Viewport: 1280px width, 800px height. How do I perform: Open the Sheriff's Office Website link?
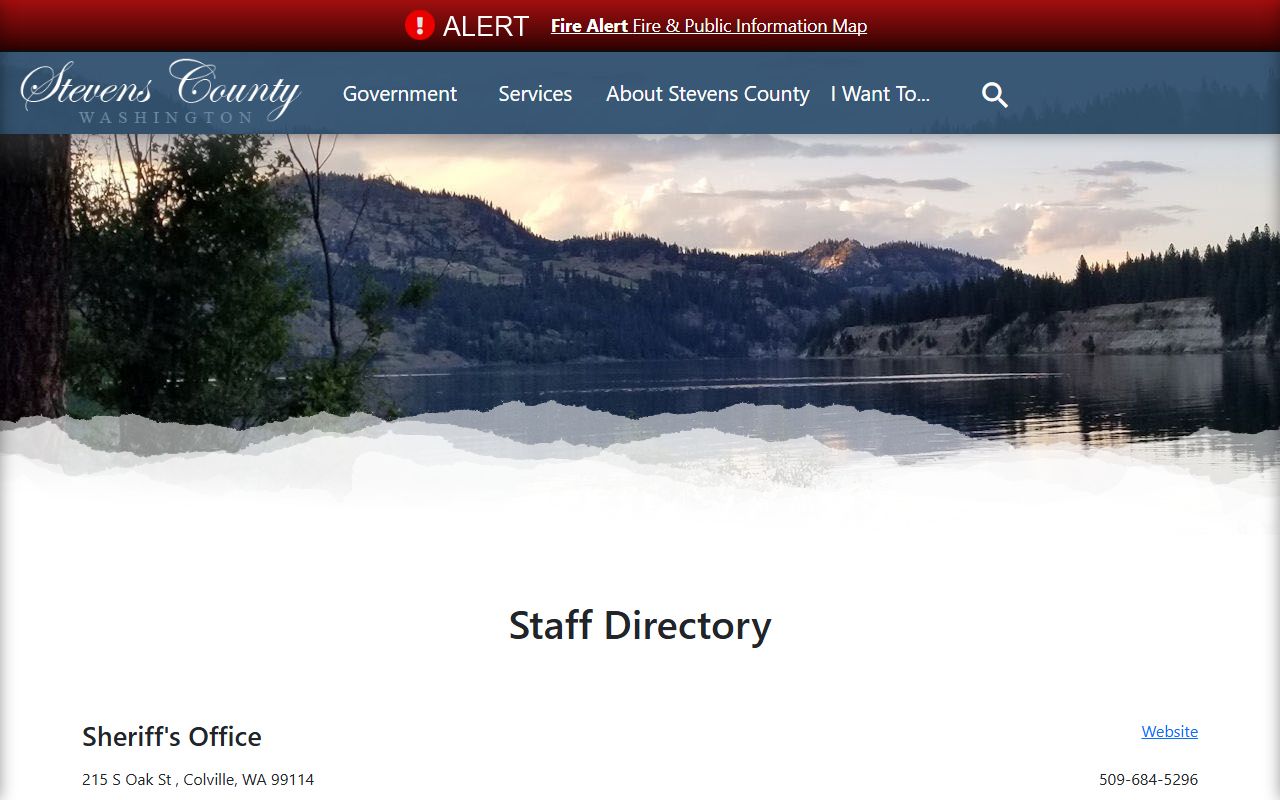click(x=1169, y=731)
